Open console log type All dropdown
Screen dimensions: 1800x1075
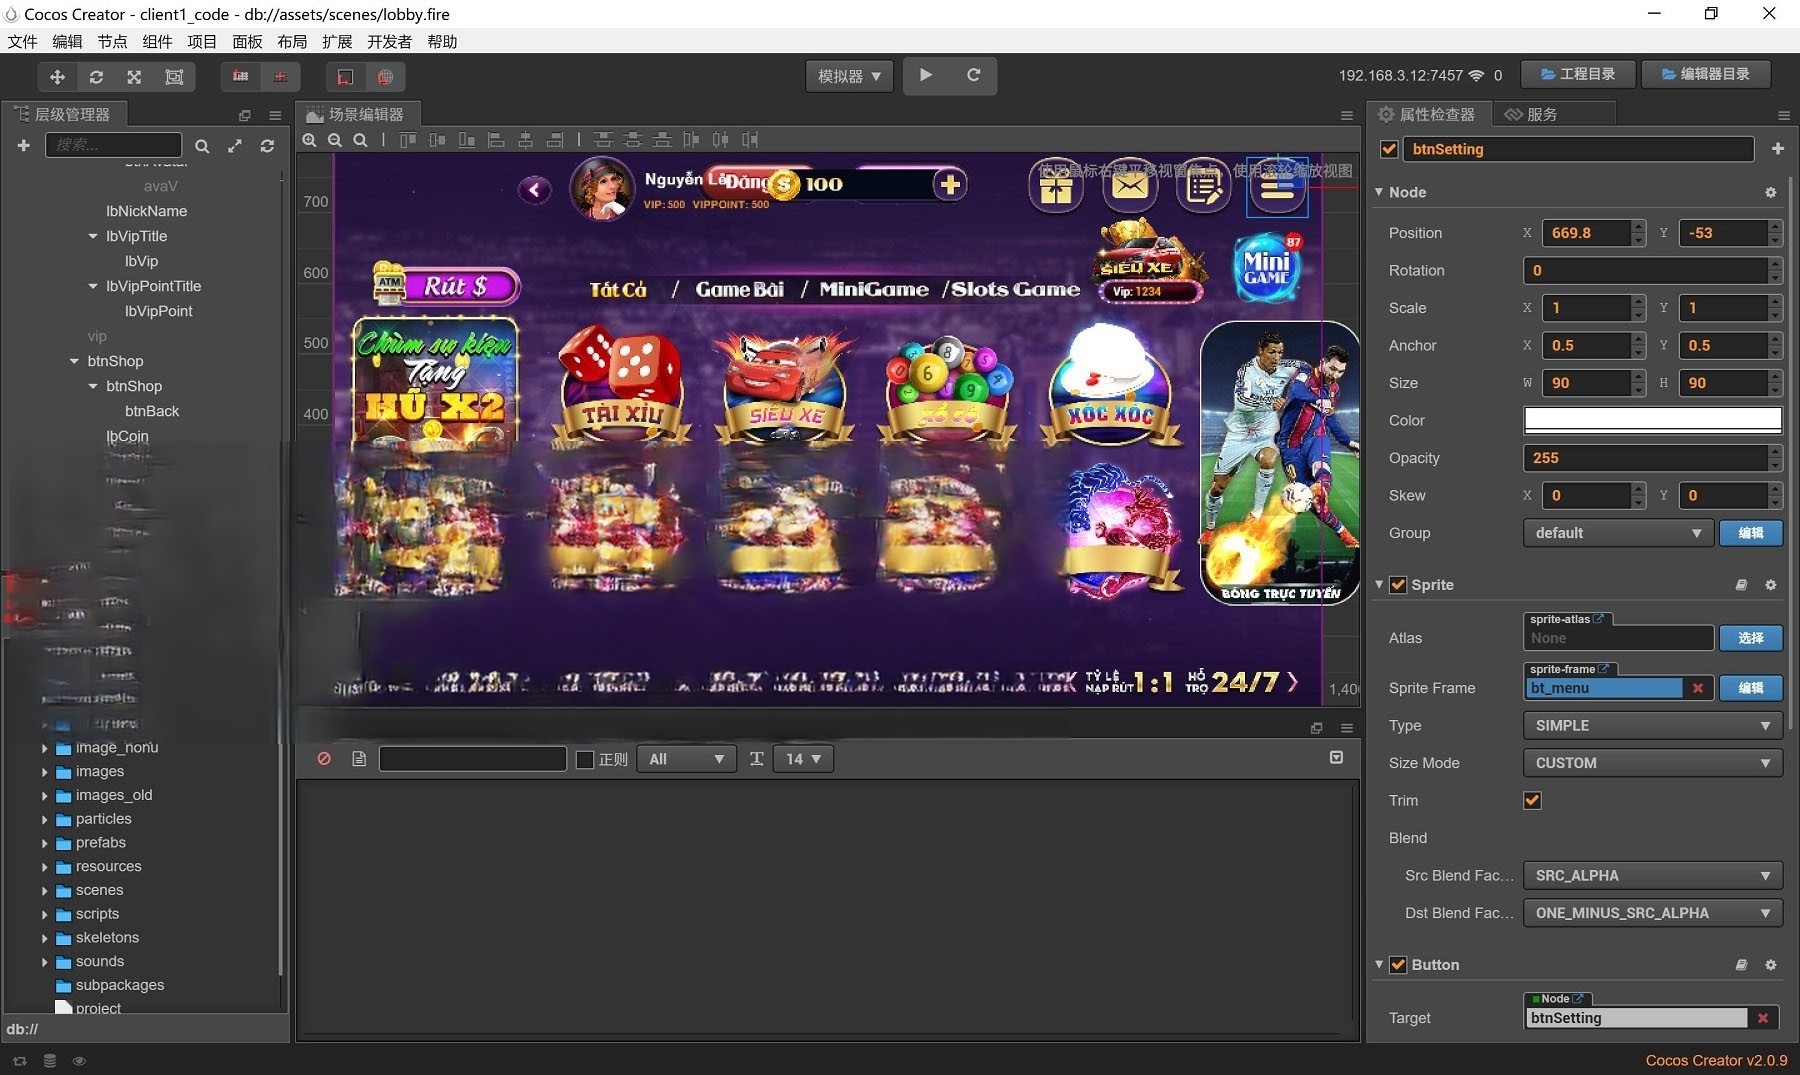(686, 759)
